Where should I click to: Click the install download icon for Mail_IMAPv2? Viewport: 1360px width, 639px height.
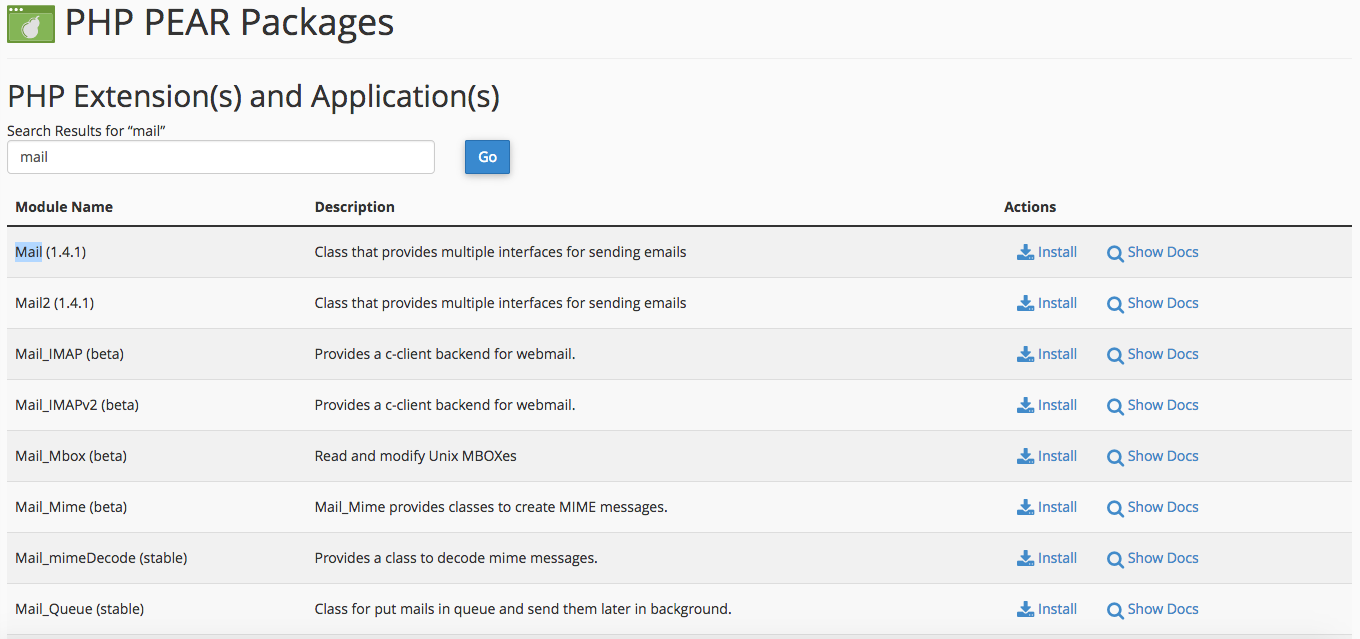click(x=1025, y=405)
